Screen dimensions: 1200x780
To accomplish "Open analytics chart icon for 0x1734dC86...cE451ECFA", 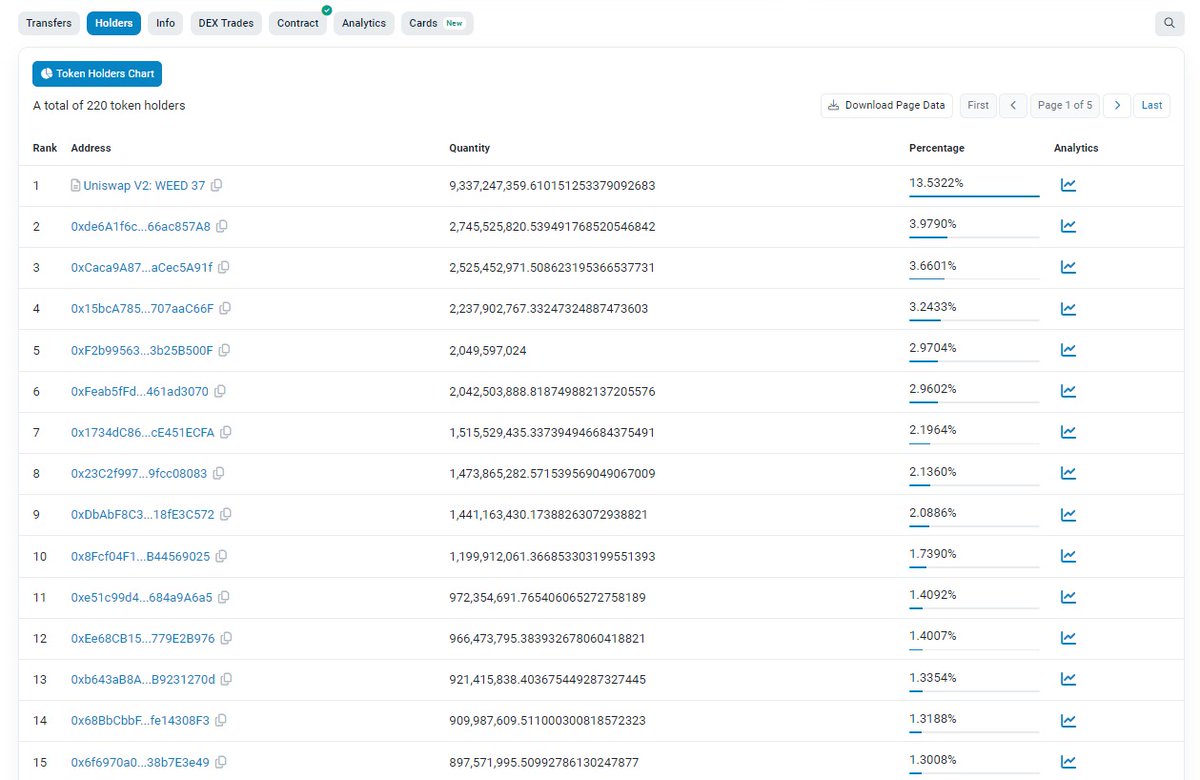I will (1068, 432).
